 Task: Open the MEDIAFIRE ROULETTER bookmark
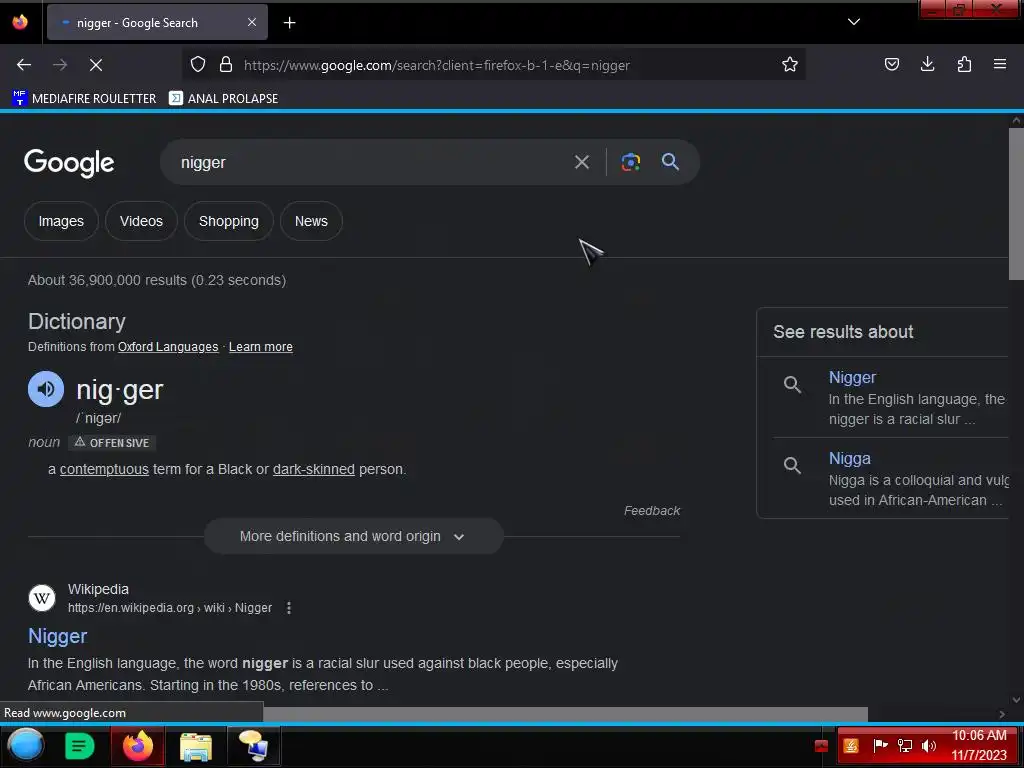point(84,99)
